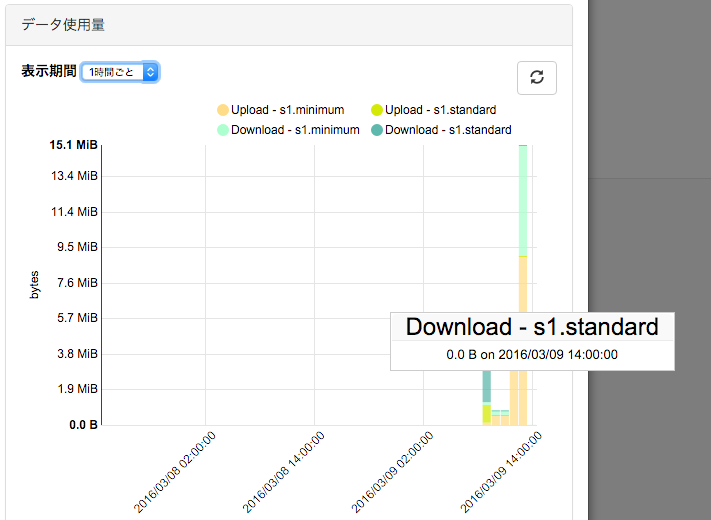The width and height of the screenshot is (711, 520).
Task: Click the 13.4 MiB axis label
Action: point(74,176)
